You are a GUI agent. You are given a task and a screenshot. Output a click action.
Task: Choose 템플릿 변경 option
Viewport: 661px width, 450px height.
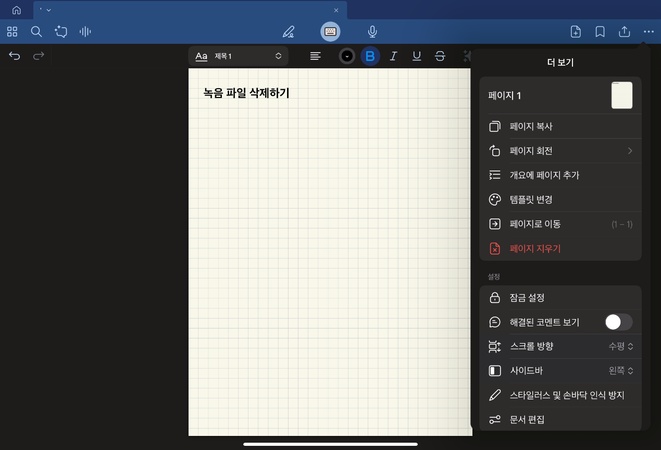coord(561,199)
